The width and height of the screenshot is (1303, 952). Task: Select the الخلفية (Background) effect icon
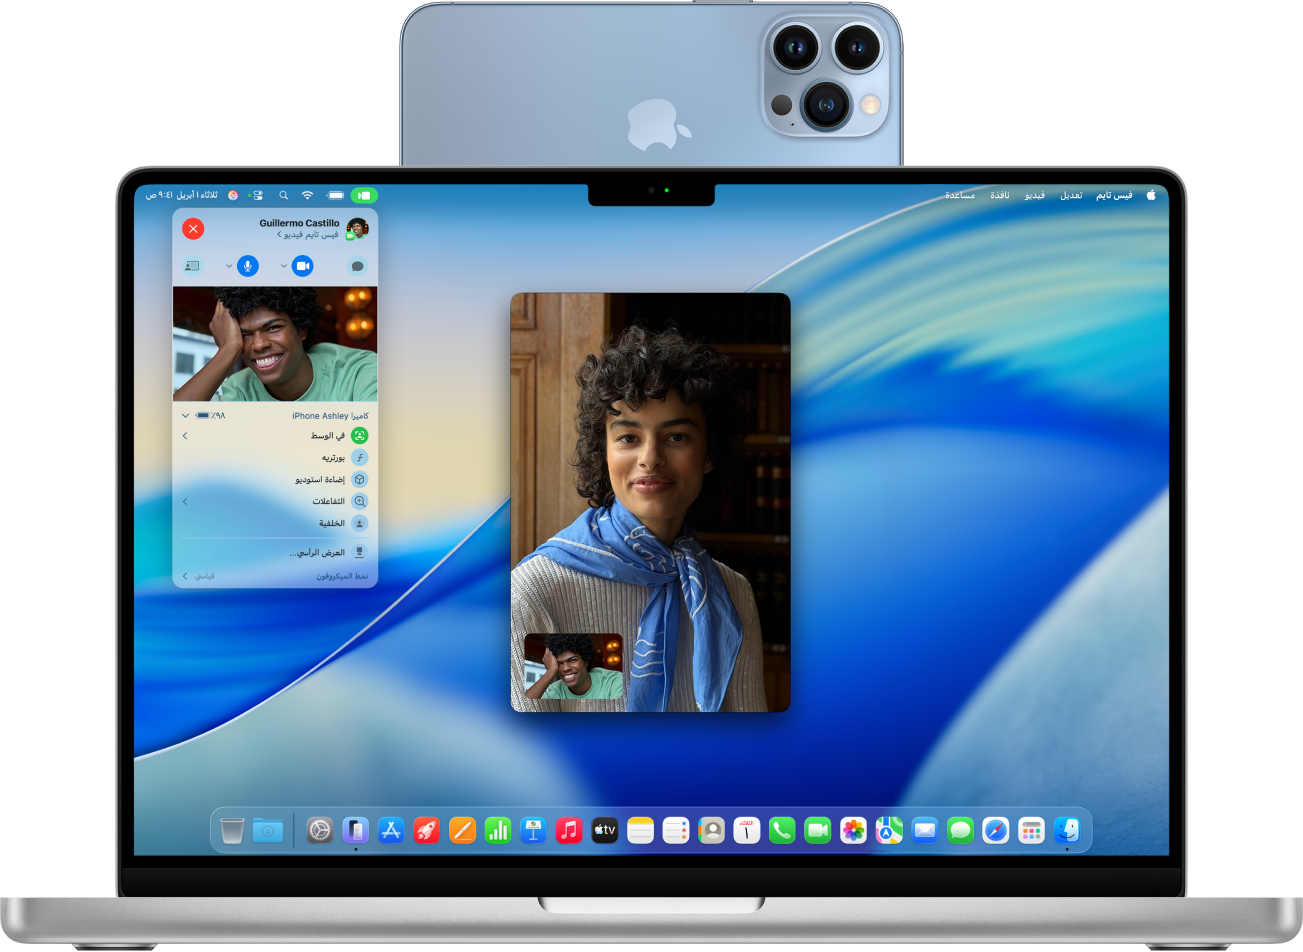[x=358, y=523]
